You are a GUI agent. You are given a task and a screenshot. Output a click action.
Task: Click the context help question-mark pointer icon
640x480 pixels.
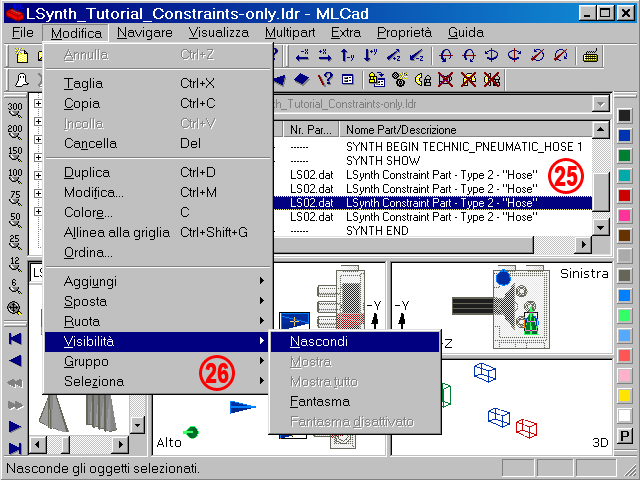click(325, 80)
